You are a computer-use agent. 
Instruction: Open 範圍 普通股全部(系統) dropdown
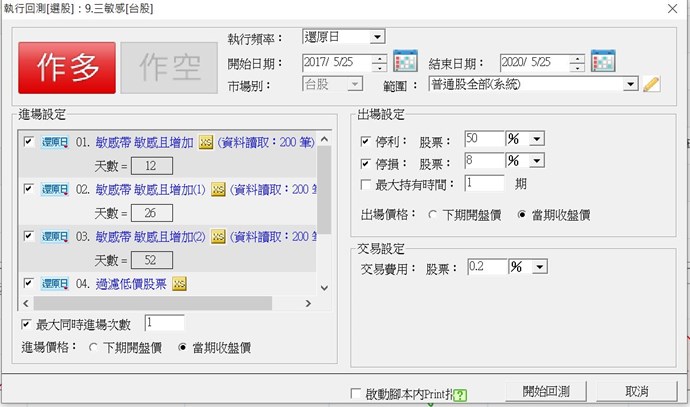pos(630,84)
